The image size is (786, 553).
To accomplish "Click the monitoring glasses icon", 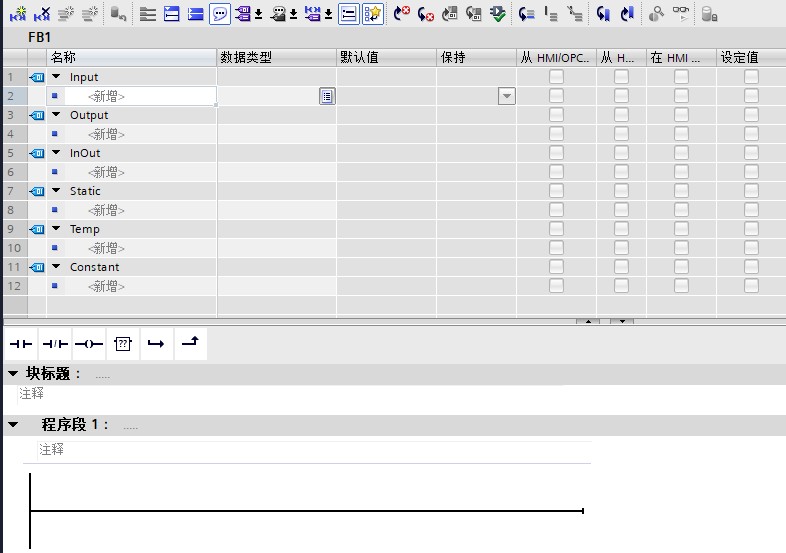I will 680,14.
